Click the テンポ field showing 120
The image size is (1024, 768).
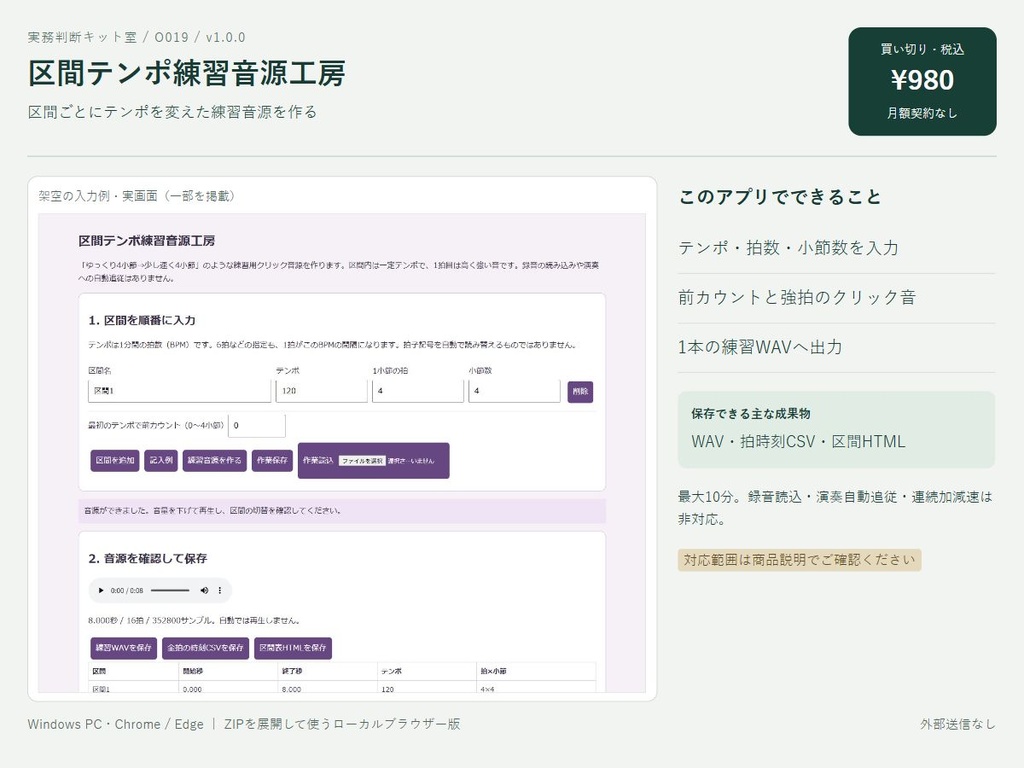321,391
